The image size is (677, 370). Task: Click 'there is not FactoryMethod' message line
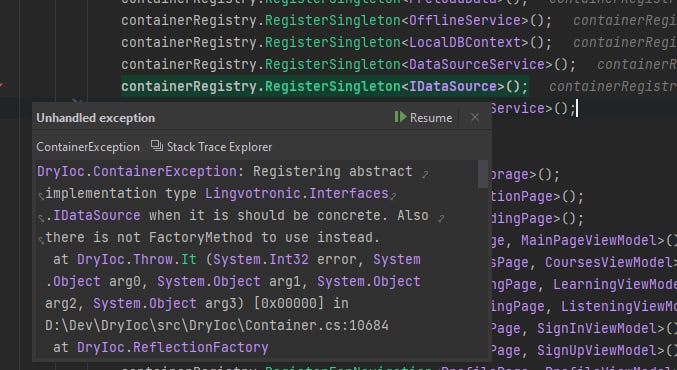(x=212, y=237)
